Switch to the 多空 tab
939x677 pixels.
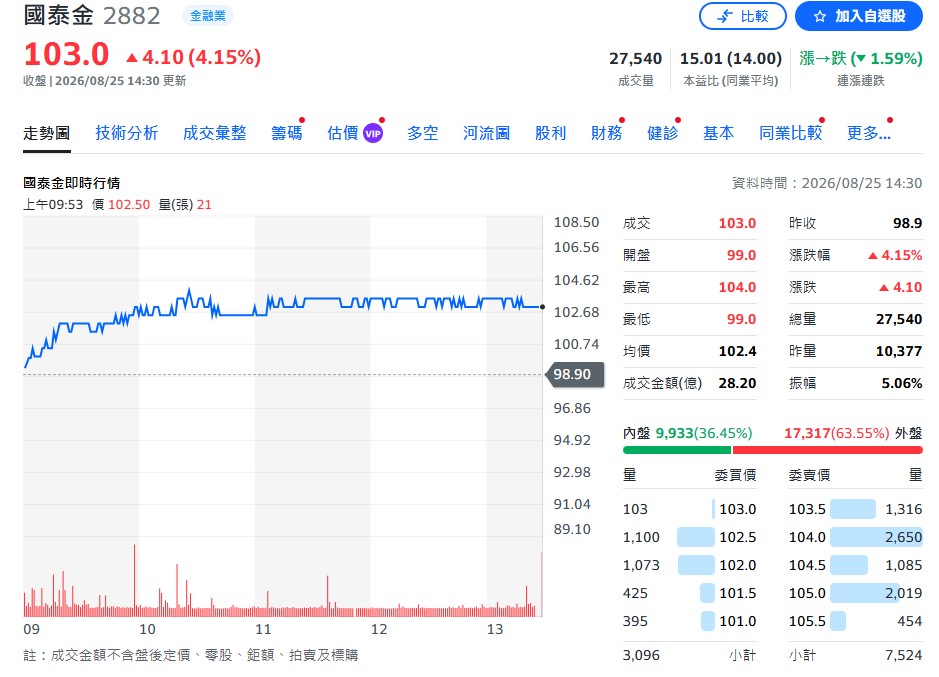pyautogui.click(x=422, y=133)
